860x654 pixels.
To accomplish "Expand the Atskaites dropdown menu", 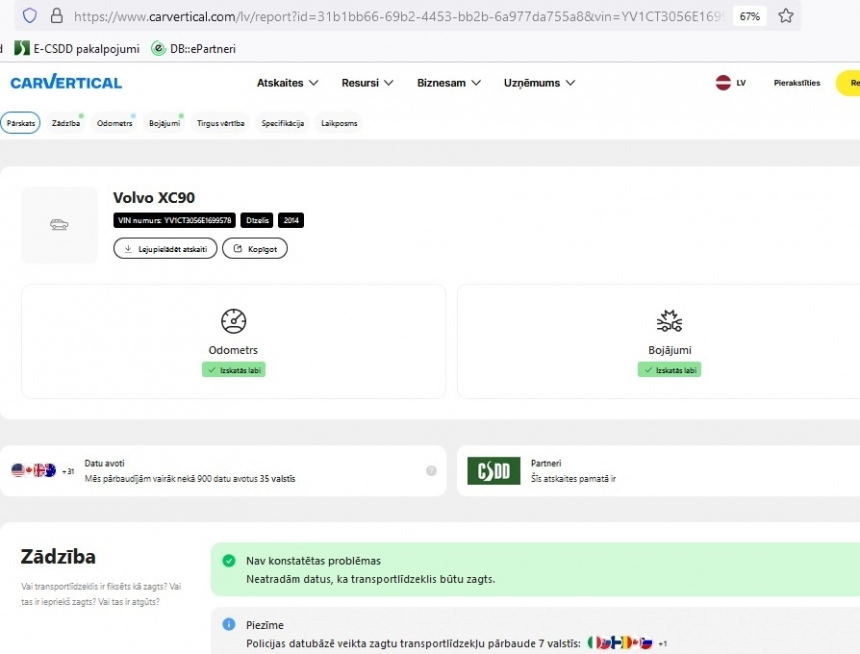I will click(x=287, y=83).
